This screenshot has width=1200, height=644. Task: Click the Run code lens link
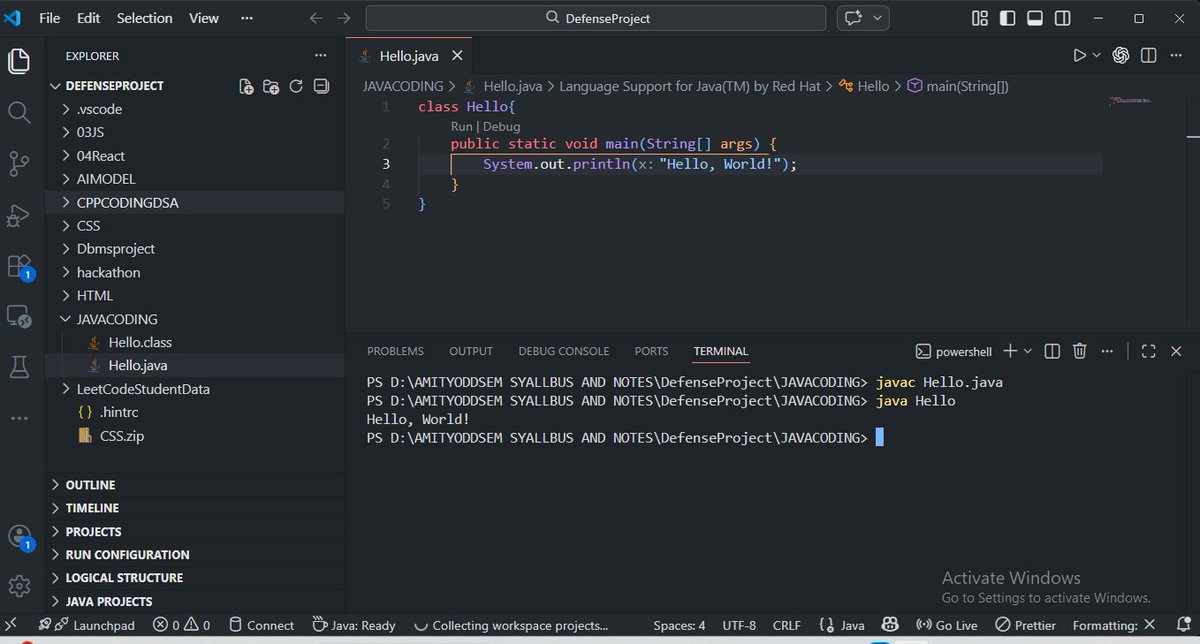pyautogui.click(x=461, y=127)
